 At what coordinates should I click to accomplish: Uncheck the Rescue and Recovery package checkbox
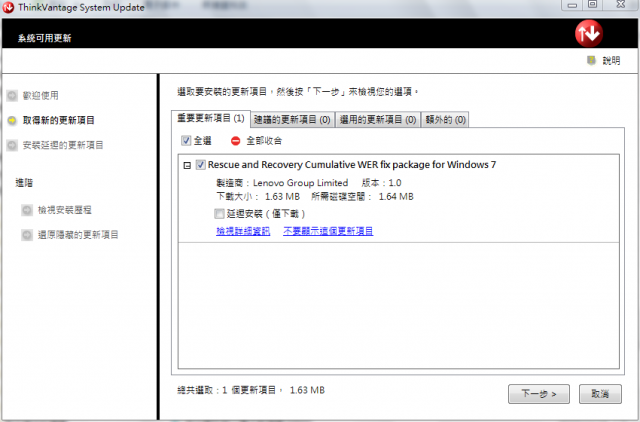coord(201,165)
